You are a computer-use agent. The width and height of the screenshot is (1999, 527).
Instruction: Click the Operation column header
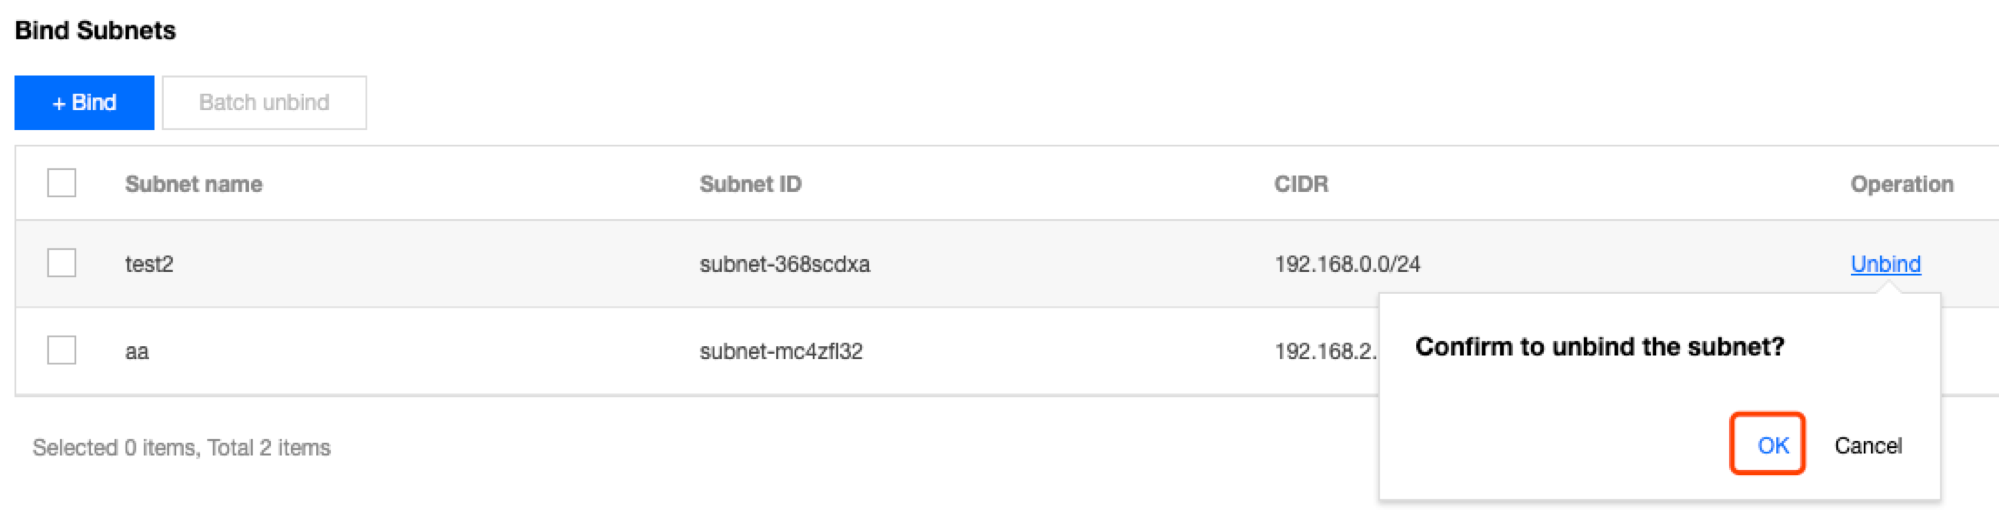pyautogui.click(x=1901, y=184)
